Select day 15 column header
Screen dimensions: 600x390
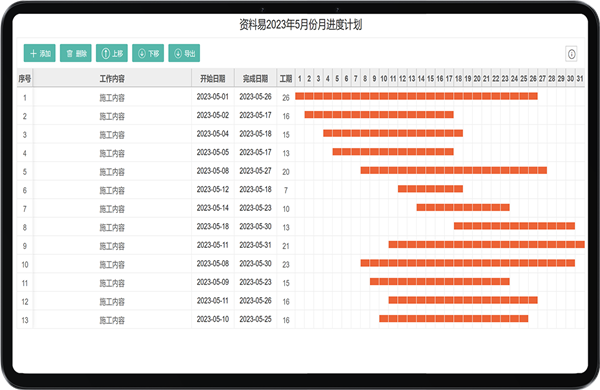[430, 78]
